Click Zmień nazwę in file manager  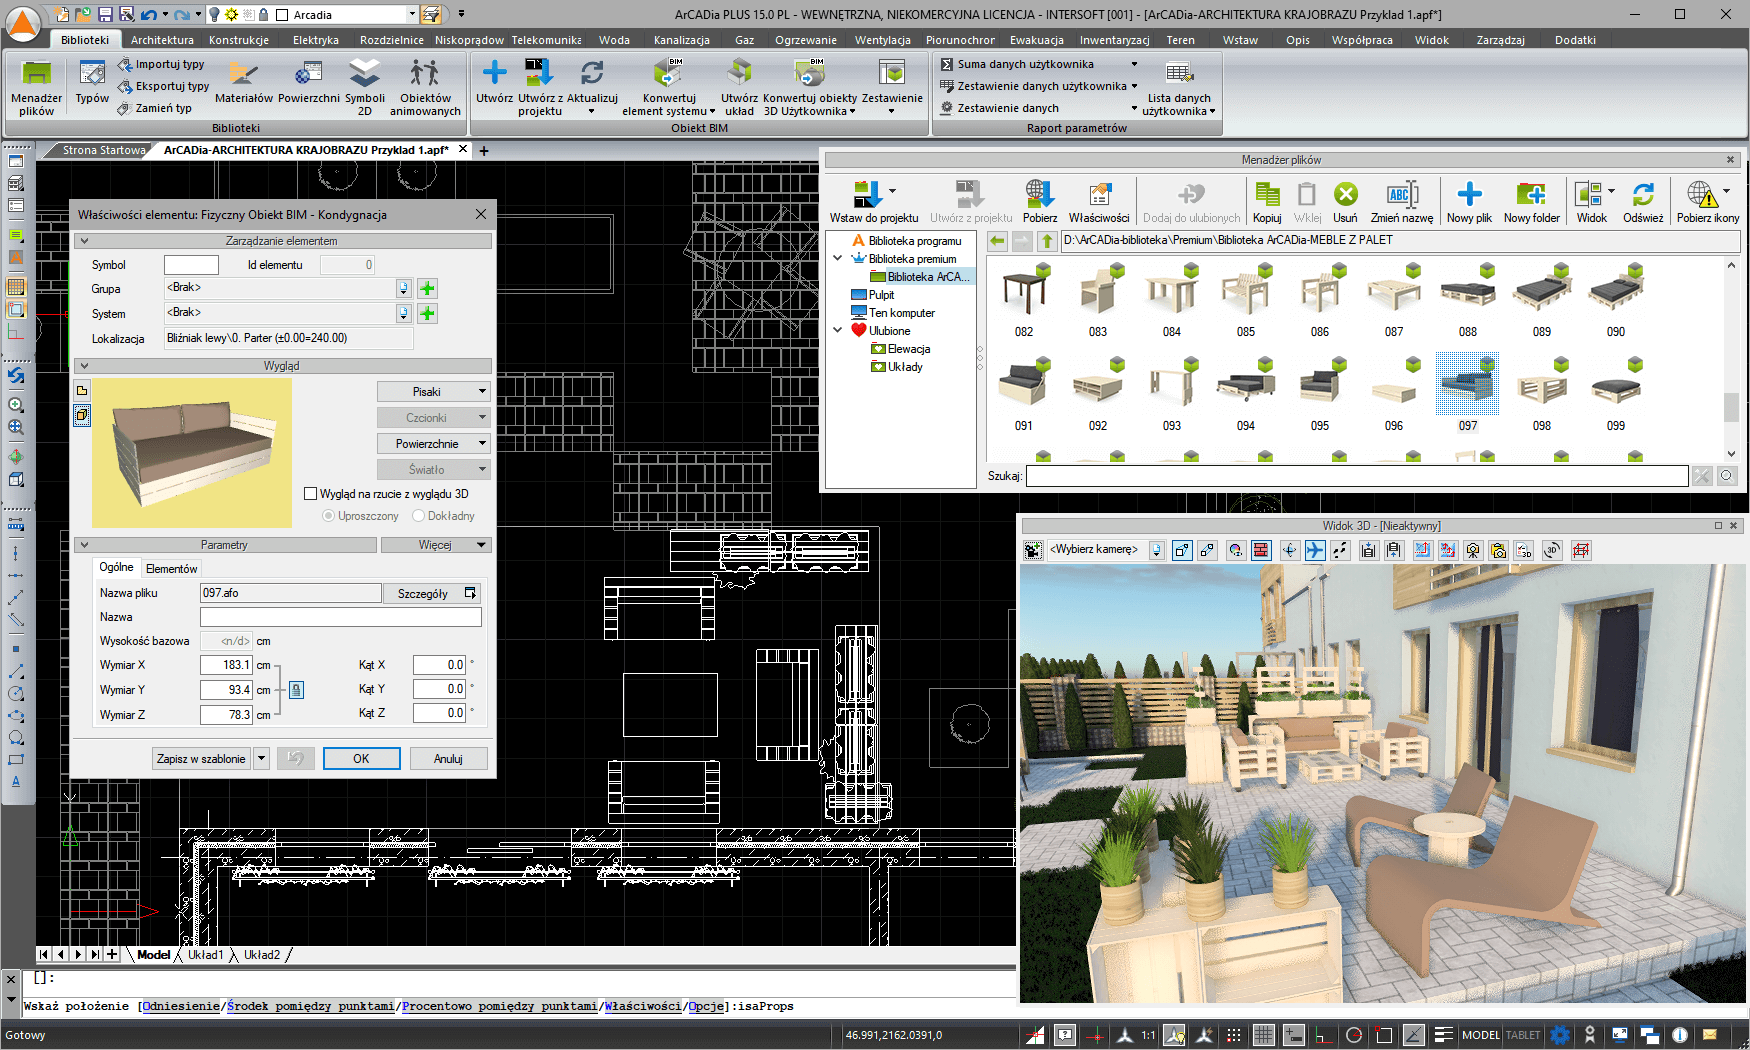click(x=1401, y=201)
